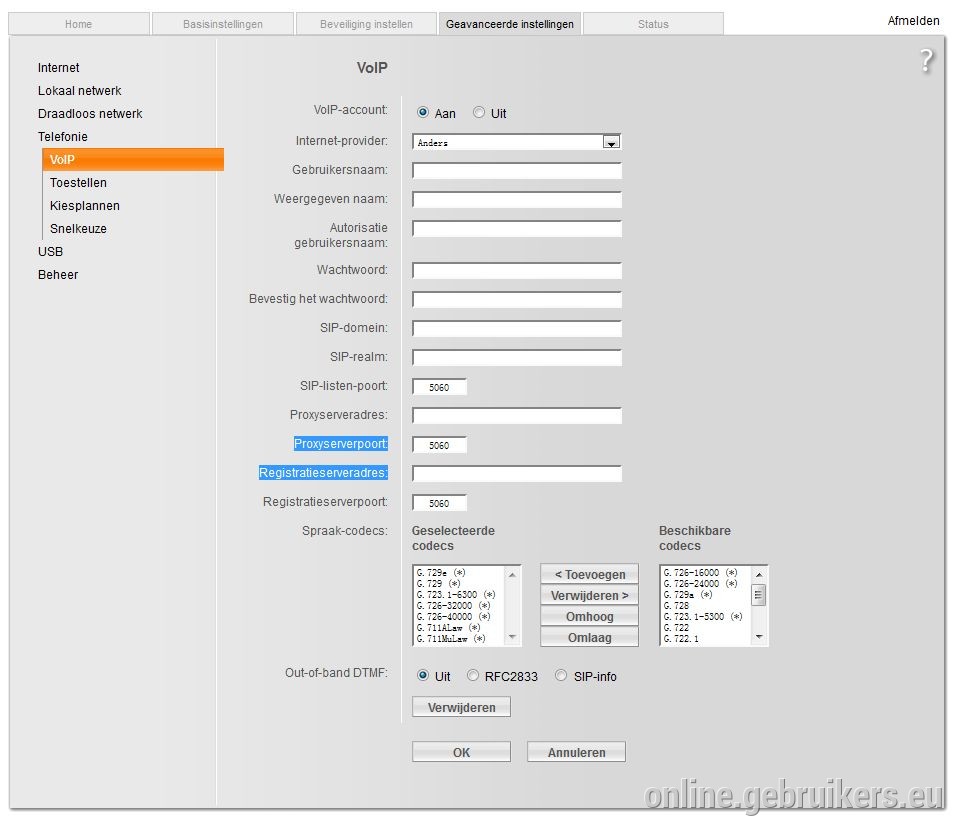The width and height of the screenshot is (954, 818).
Task: Focus the Proxyserveradres field
Action: pos(517,416)
